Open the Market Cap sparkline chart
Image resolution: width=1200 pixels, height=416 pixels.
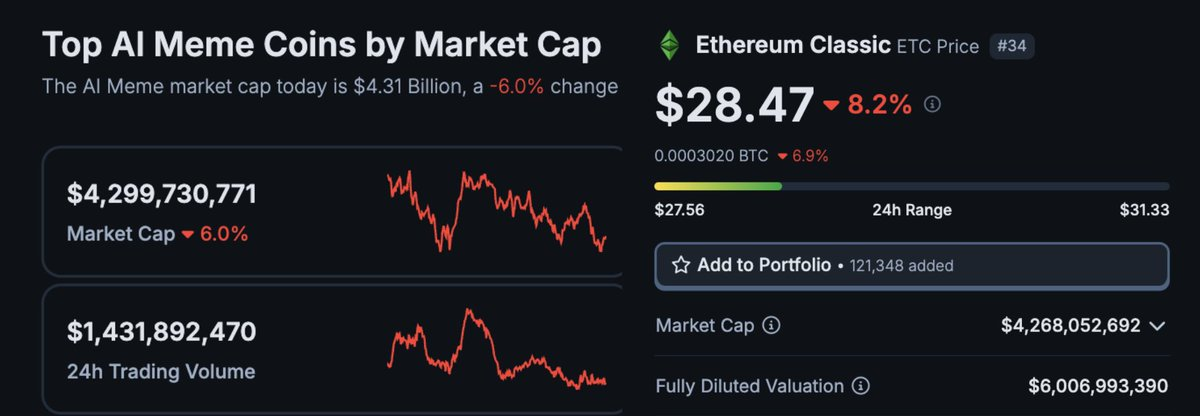(x=497, y=212)
